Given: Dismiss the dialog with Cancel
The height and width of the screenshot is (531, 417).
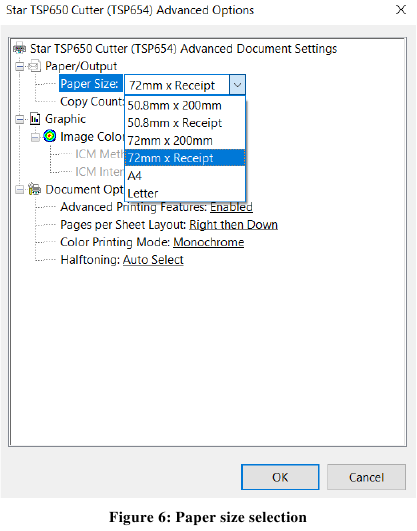Looking at the screenshot, I should point(366,477).
